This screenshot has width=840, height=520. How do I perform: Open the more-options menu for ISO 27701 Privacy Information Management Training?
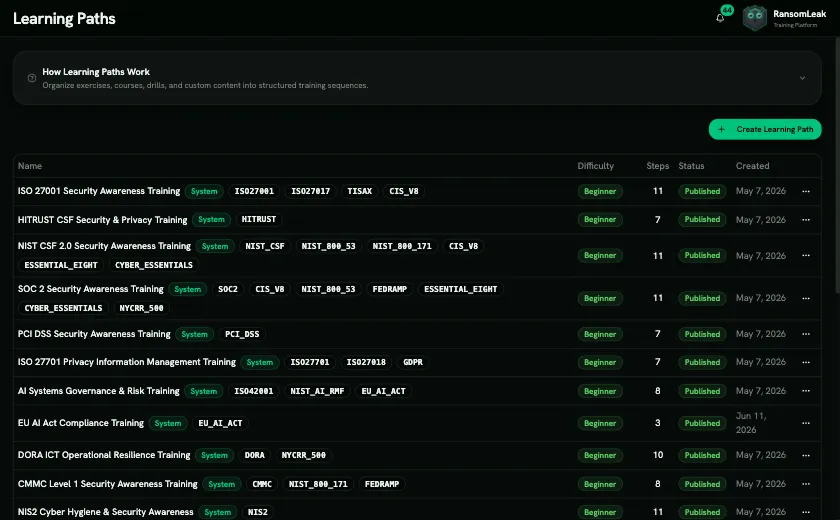coord(805,363)
